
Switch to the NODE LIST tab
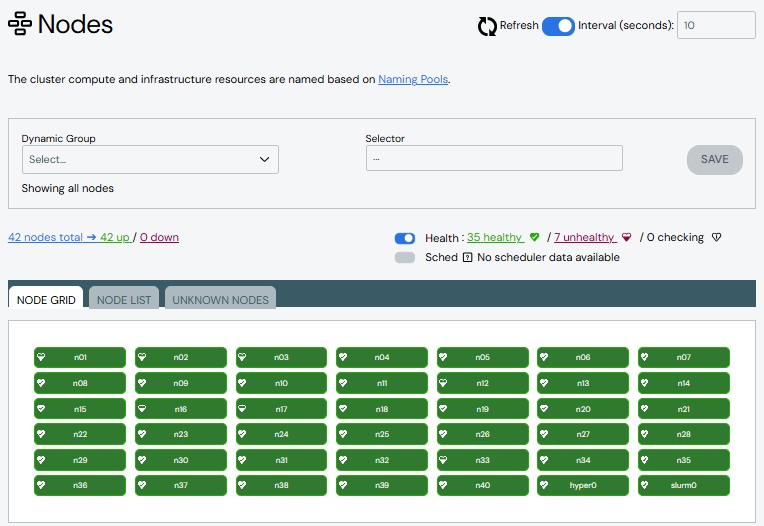point(124,300)
